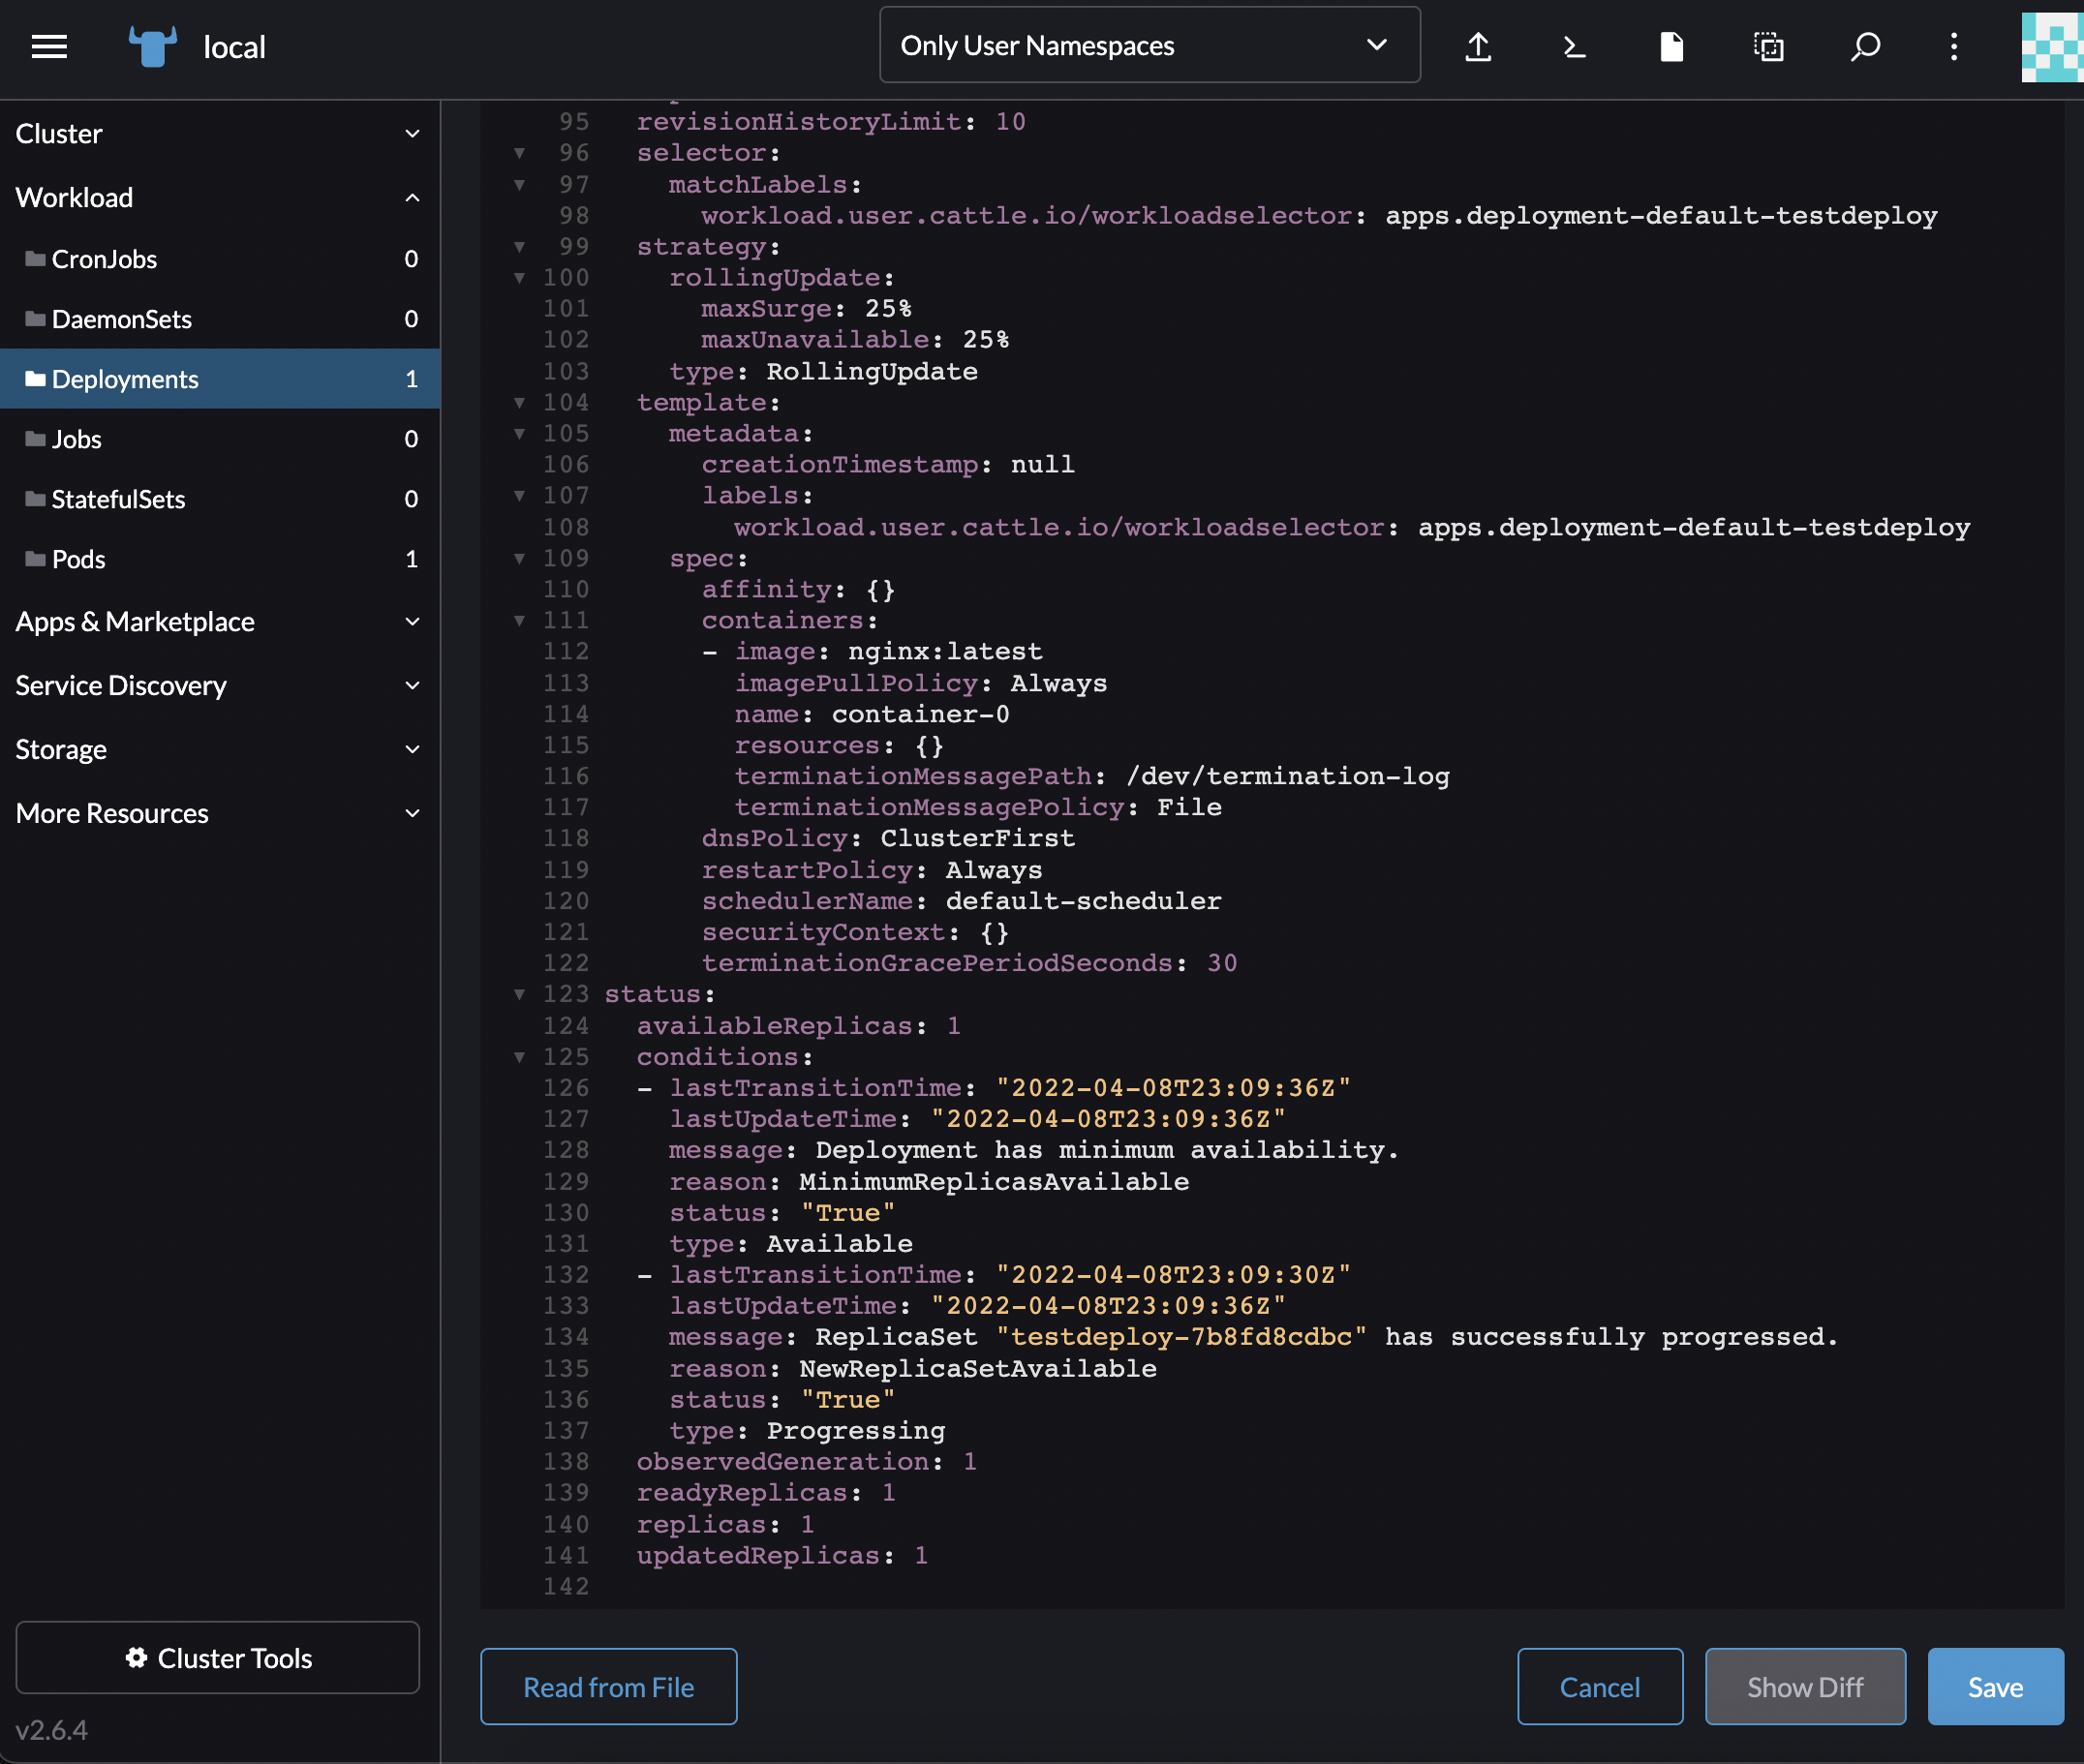Open the Only User Namespaces dropdown
The width and height of the screenshot is (2084, 1764).
[x=1148, y=44]
